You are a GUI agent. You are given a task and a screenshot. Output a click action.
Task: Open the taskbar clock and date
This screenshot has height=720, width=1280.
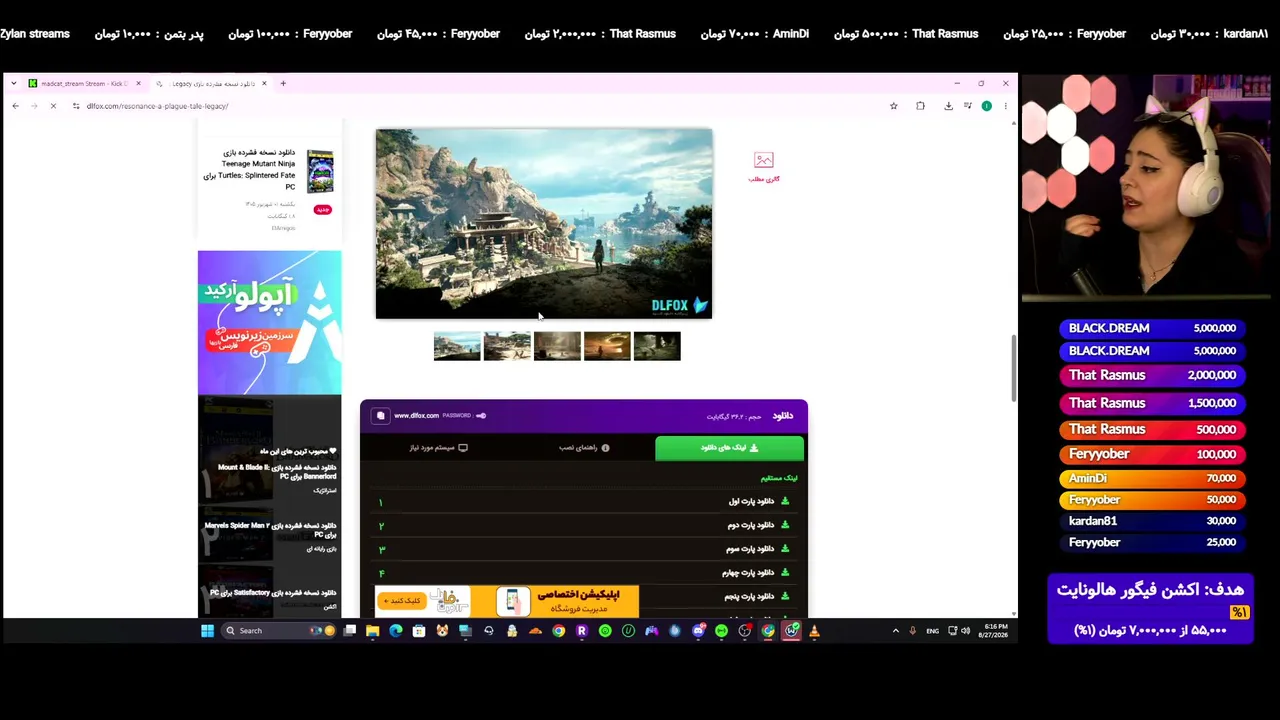click(x=995, y=631)
